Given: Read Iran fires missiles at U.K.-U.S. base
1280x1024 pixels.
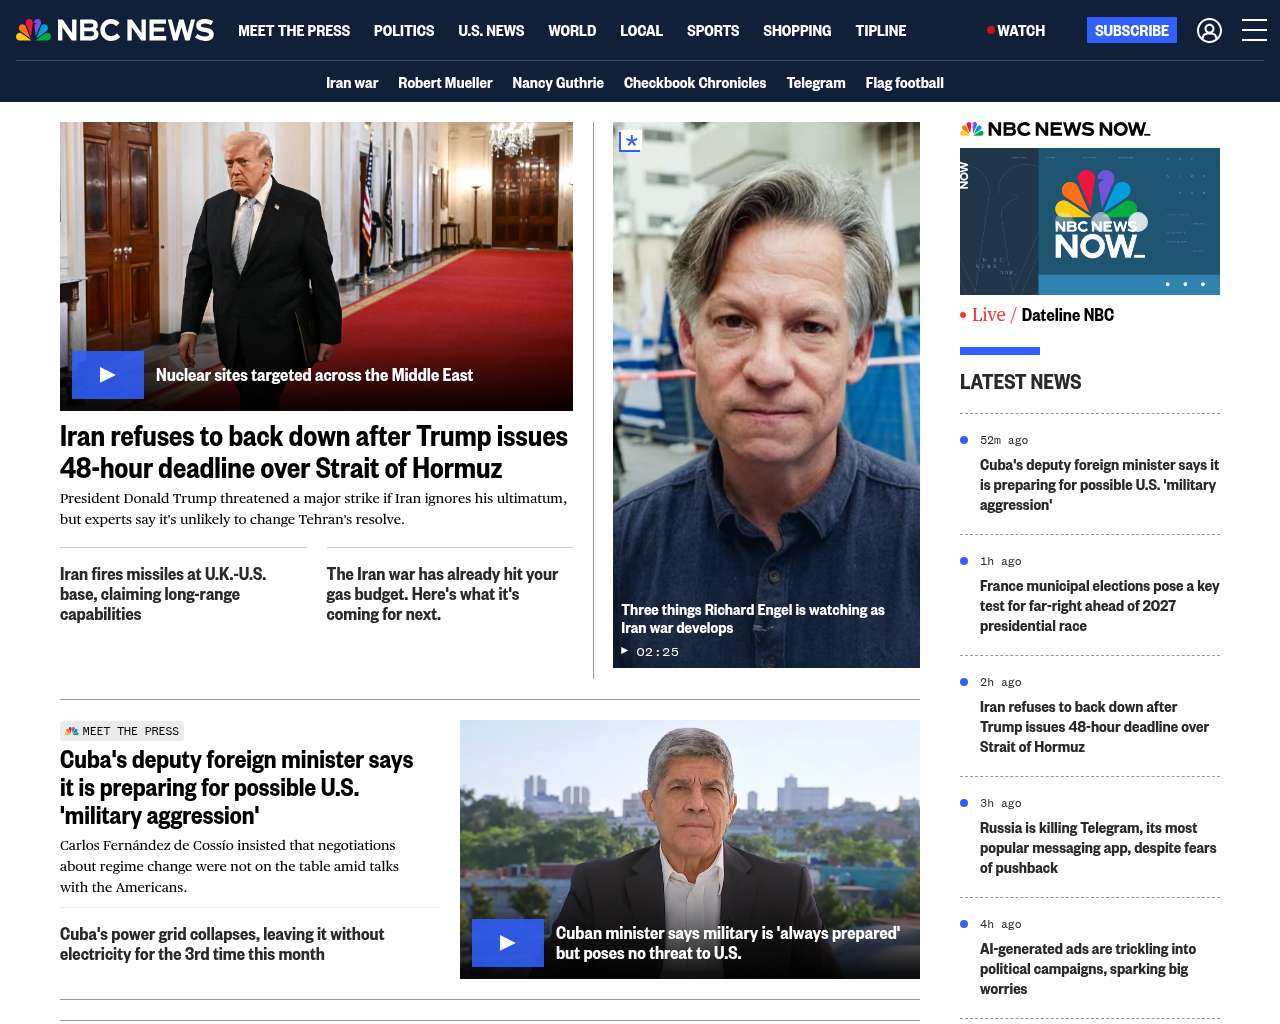Looking at the screenshot, I should 163,594.
